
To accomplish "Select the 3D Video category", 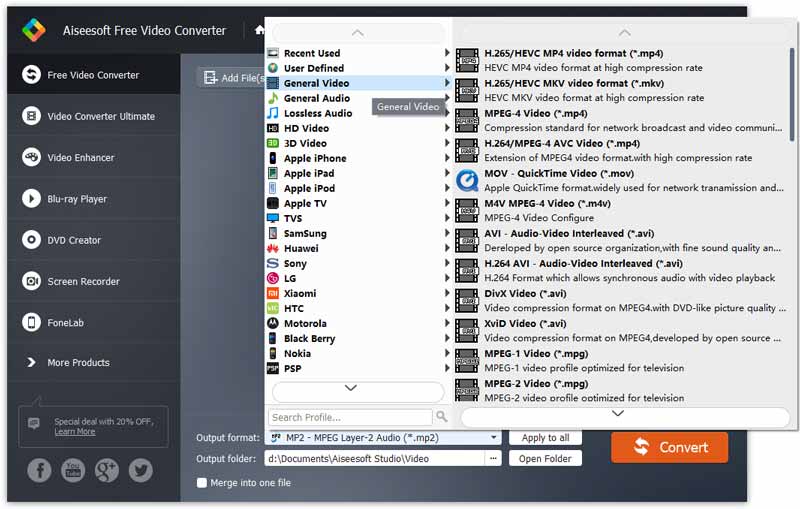I will (x=357, y=143).
